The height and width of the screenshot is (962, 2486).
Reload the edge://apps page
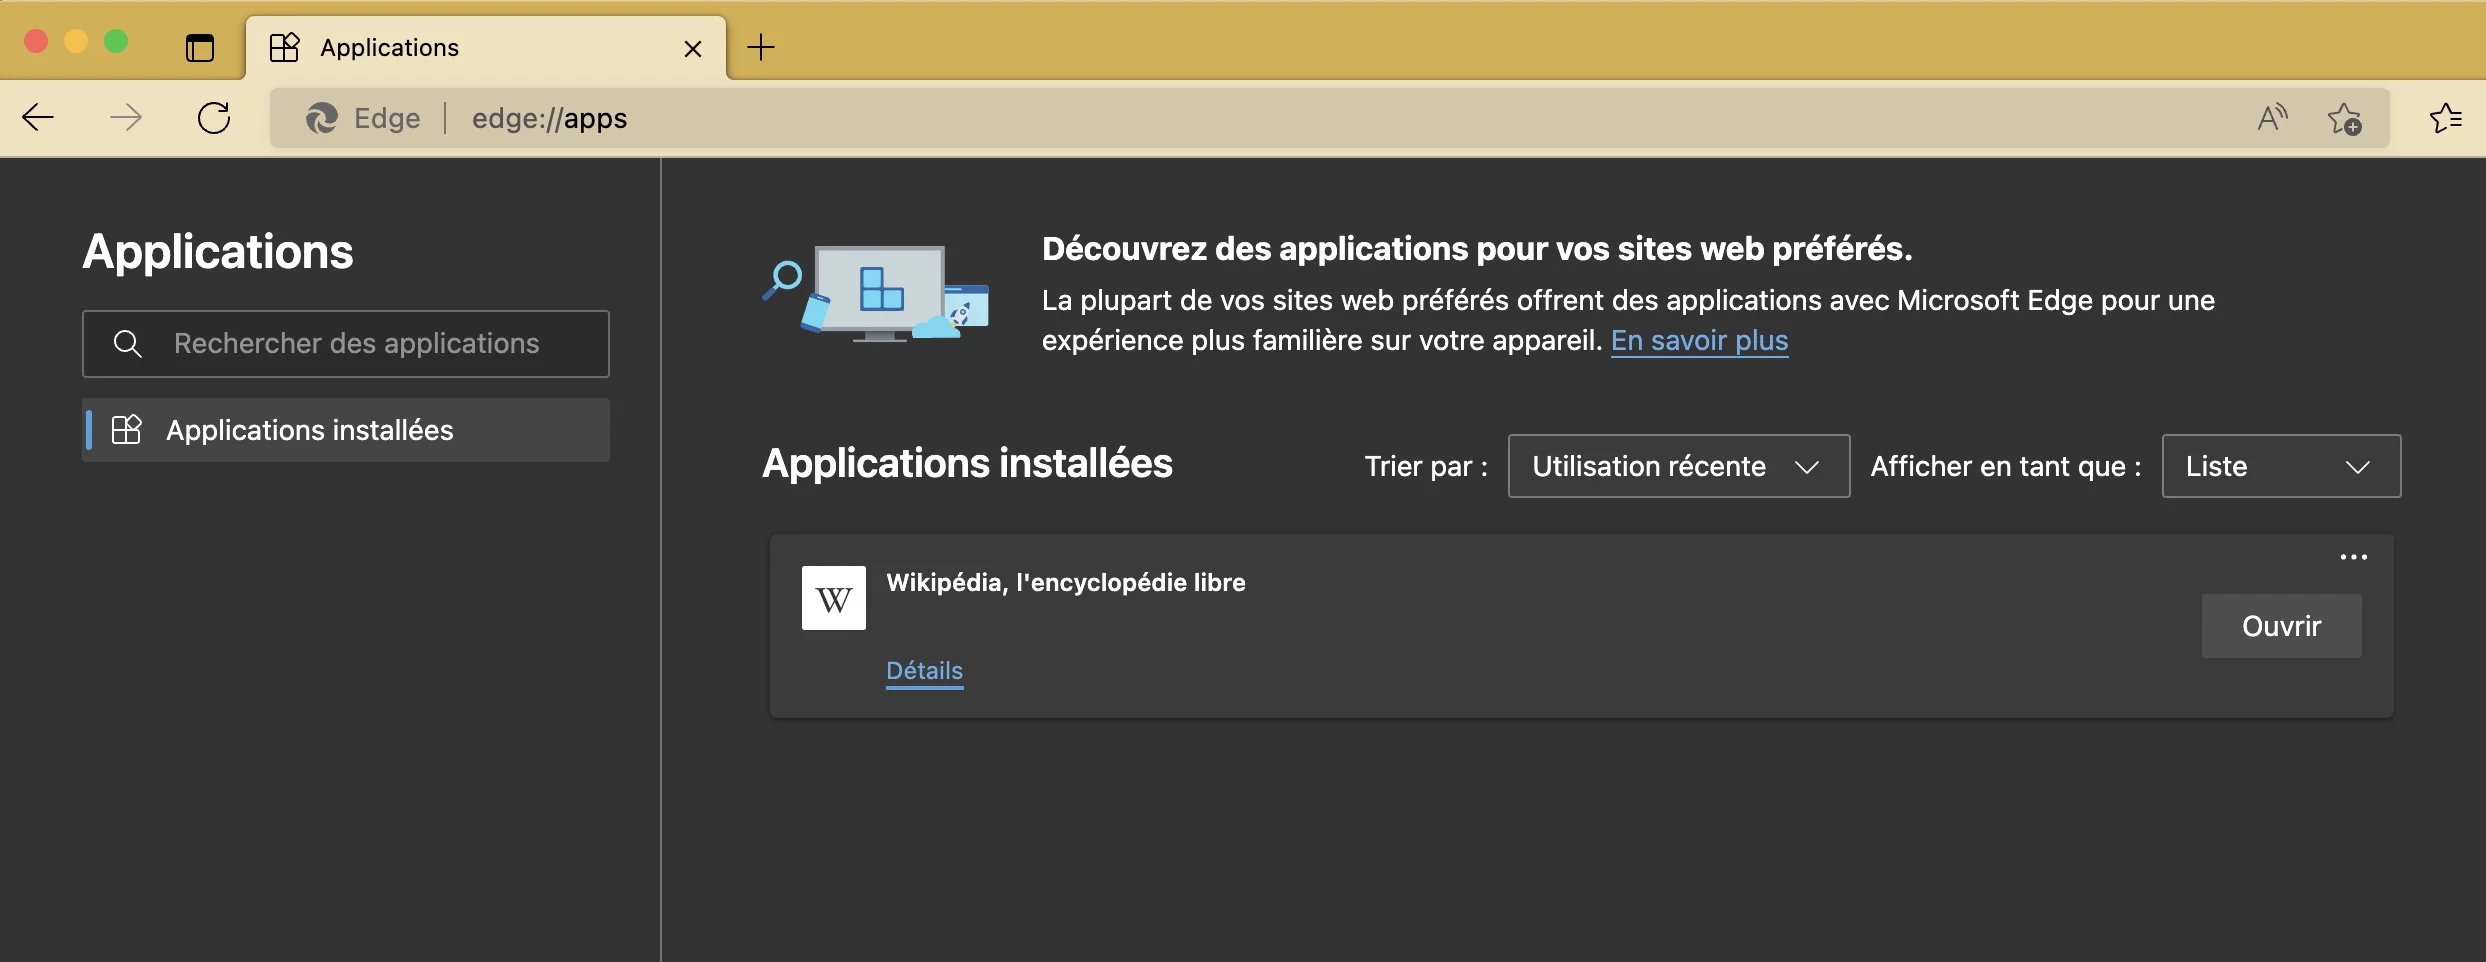(x=214, y=118)
